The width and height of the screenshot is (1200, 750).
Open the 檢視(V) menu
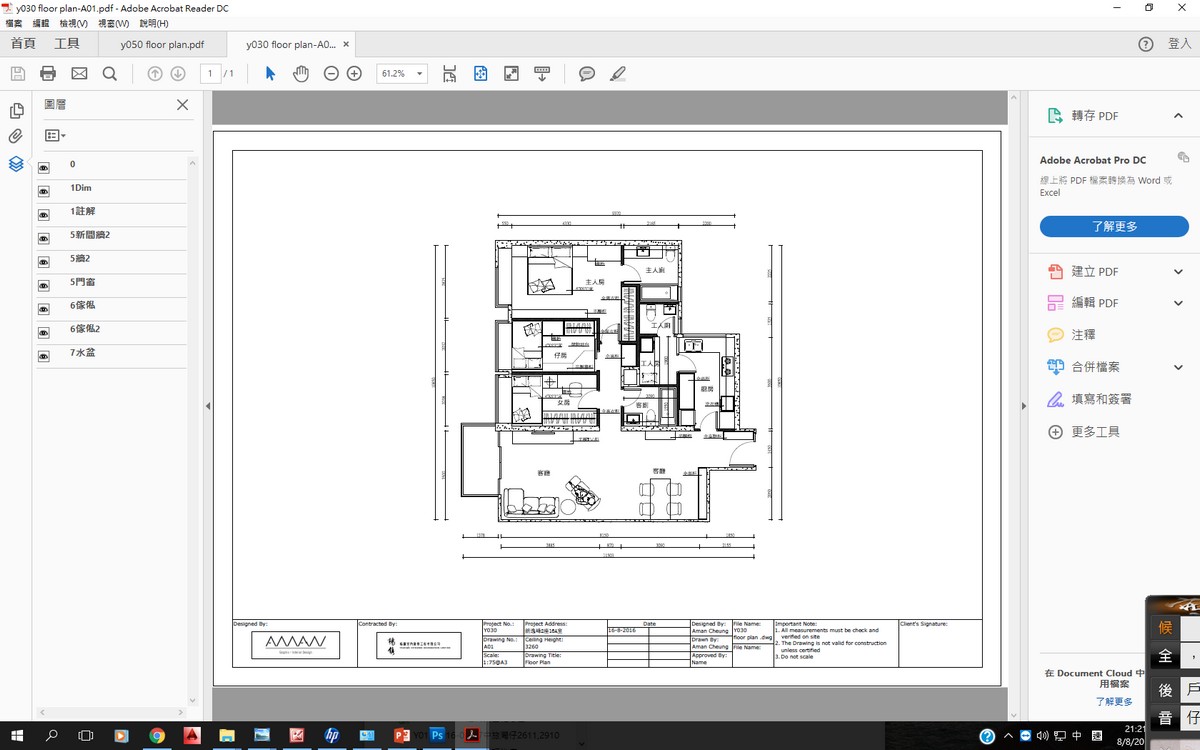73,23
